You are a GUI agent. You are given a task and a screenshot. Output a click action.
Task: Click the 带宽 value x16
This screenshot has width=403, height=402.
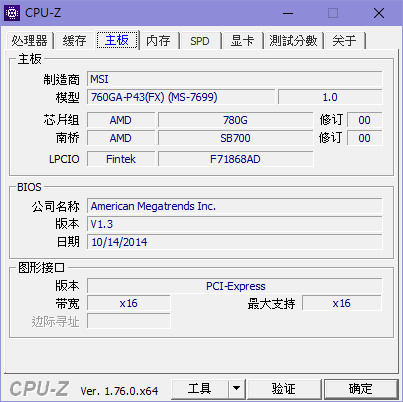click(129, 303)
